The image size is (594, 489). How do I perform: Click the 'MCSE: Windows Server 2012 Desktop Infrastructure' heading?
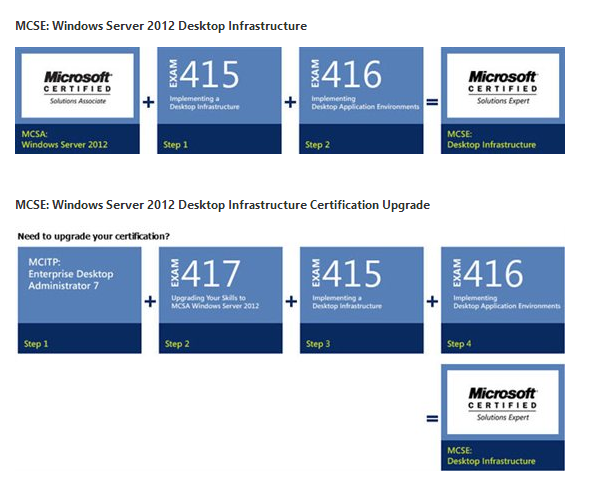point(161,26)
